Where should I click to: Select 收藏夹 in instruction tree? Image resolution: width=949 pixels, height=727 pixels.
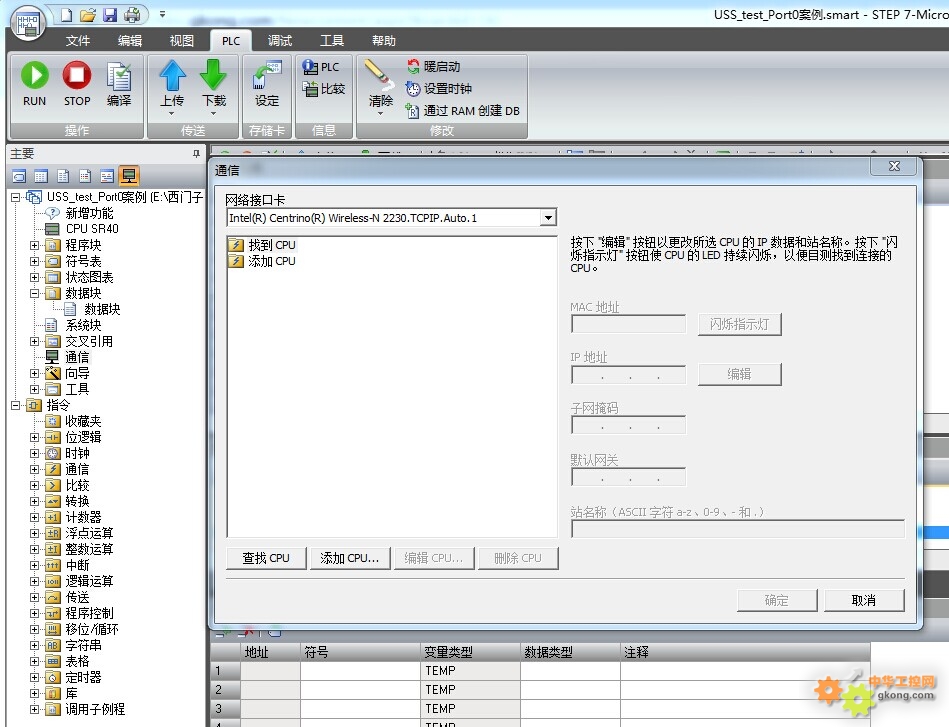click(x=83, y=421)
